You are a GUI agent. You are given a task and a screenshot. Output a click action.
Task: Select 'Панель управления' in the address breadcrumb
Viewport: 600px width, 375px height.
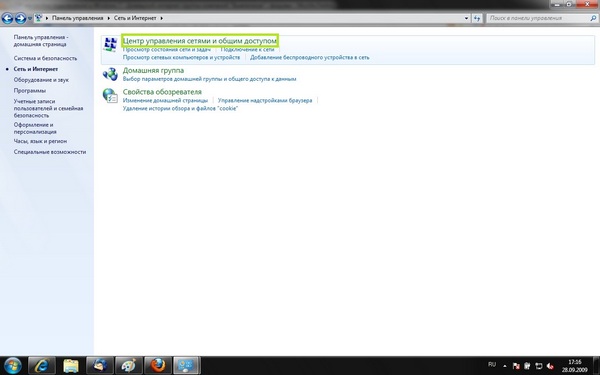pyautogui.click(x=78, y=18)
